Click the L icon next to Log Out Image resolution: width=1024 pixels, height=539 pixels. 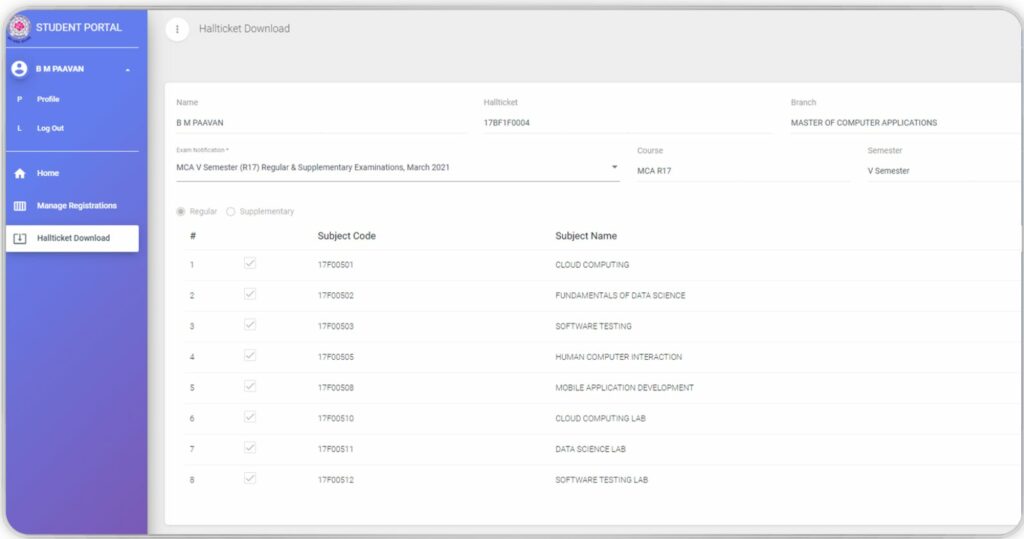(x=19, y=129)
